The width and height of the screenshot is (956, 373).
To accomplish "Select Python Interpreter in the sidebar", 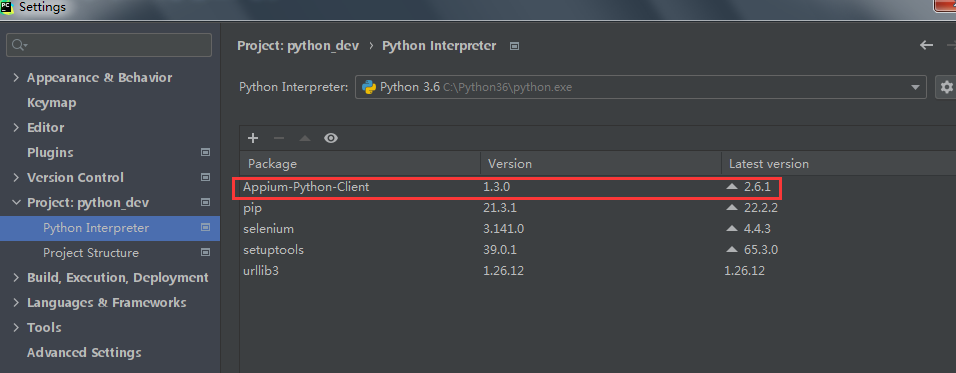I will 110,227.
